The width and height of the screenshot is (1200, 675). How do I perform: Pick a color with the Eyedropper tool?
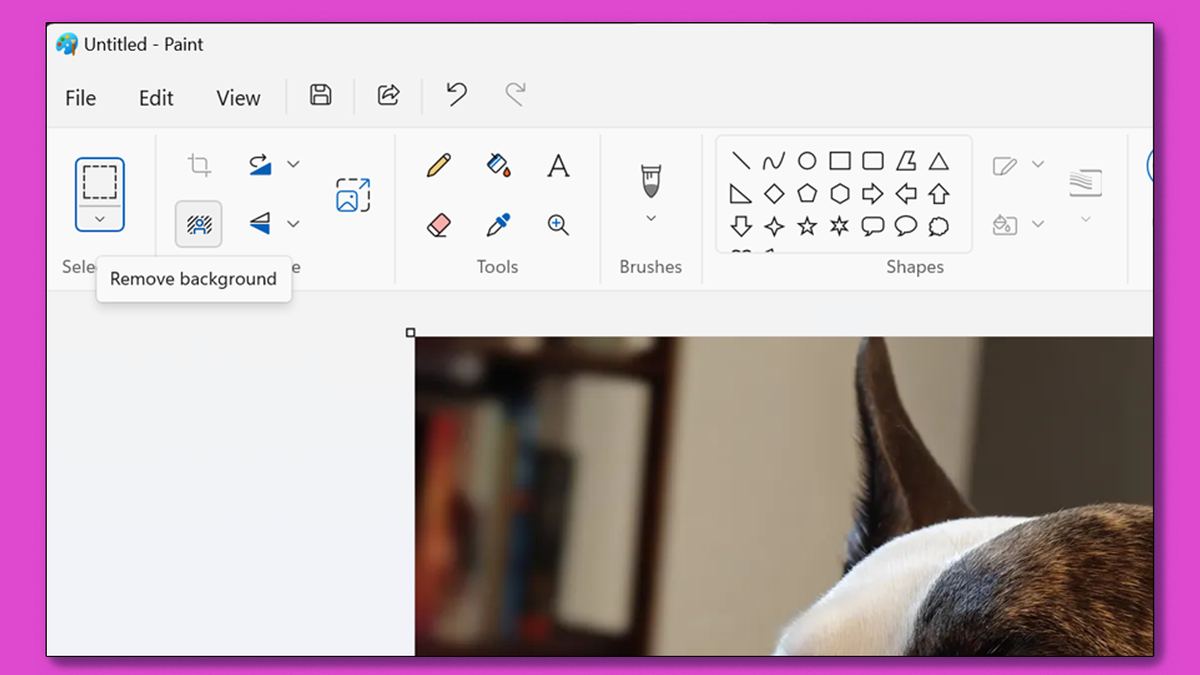pyautogui.click(x=497, y=224)
